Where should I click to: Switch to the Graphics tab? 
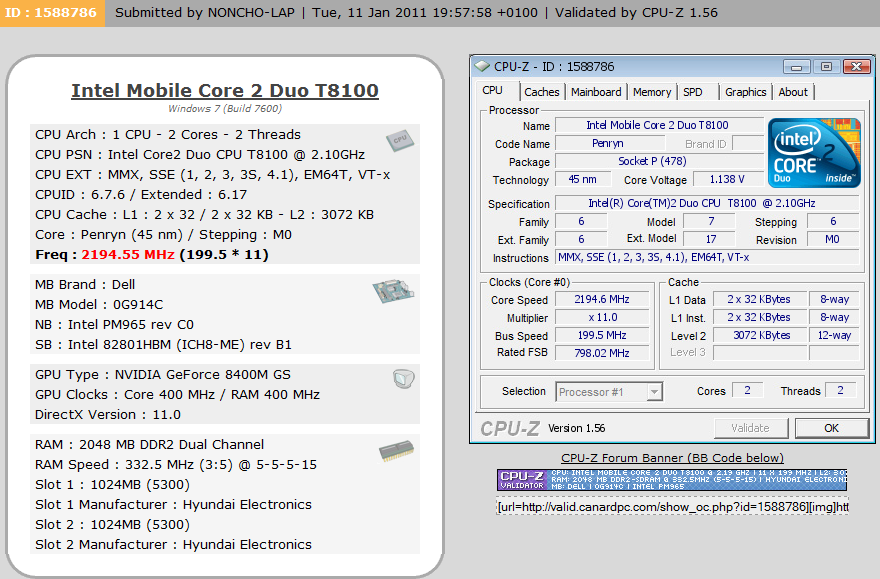[745, 92]
